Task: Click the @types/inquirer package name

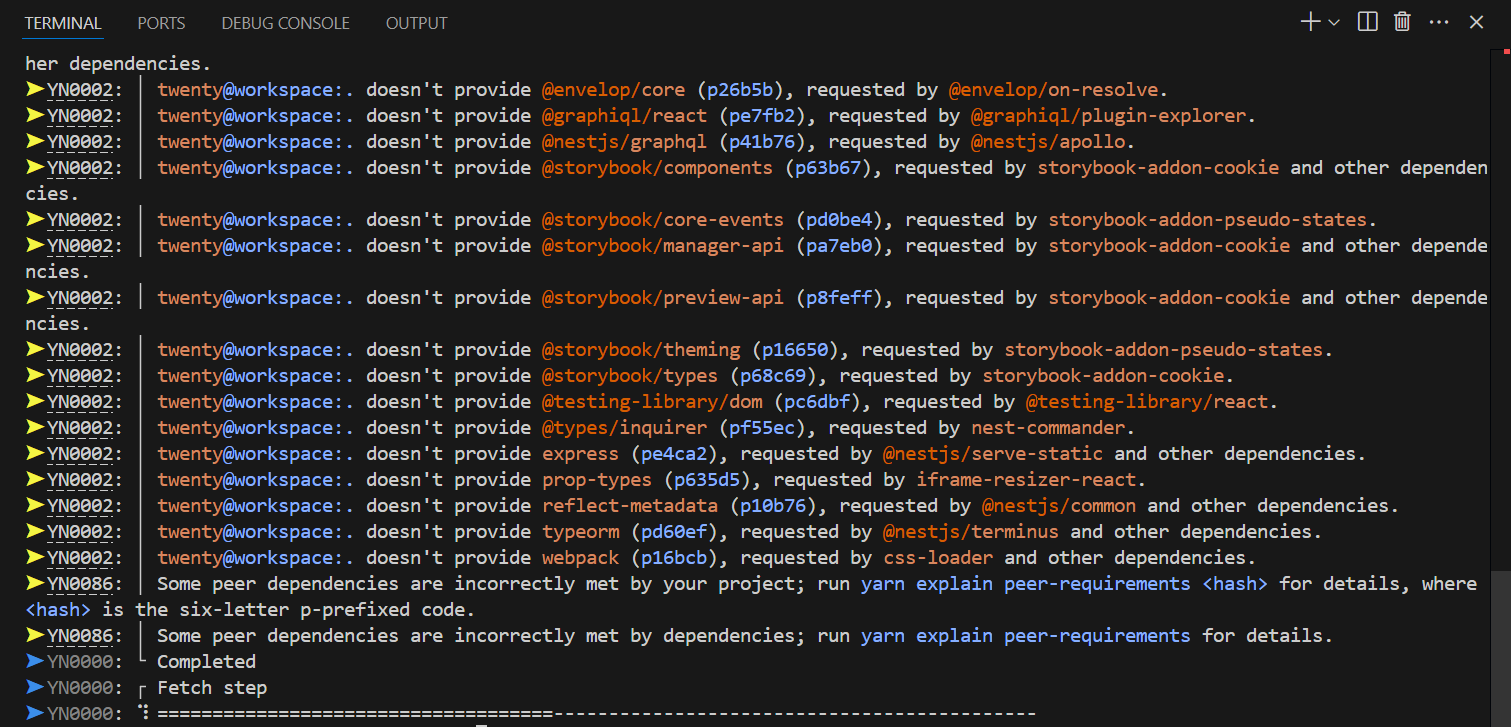Action: [624, 427]
